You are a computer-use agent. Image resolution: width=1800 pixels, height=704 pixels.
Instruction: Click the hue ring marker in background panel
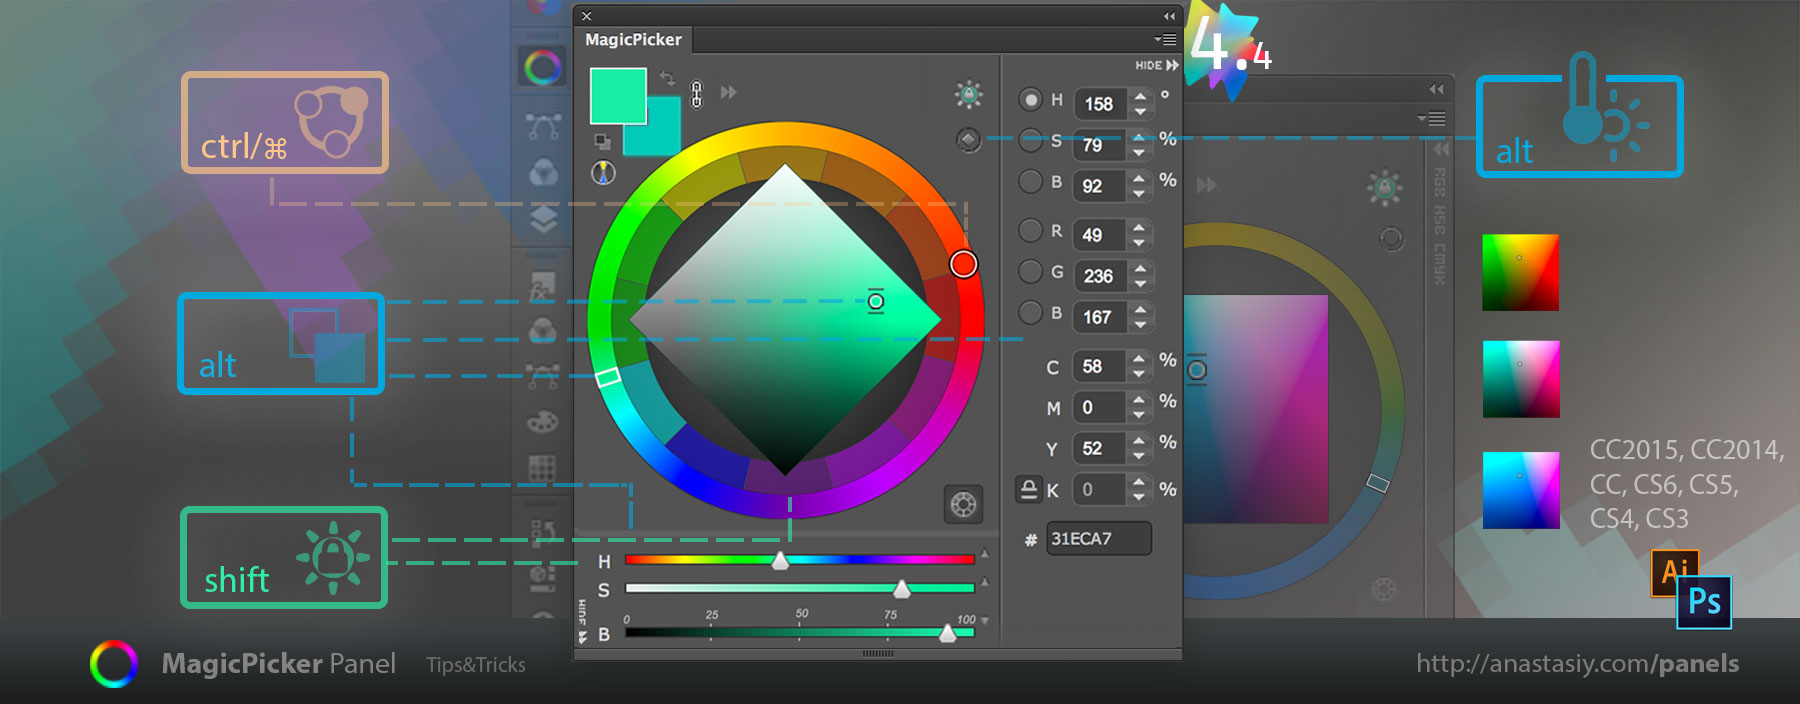coord(1377,483)
